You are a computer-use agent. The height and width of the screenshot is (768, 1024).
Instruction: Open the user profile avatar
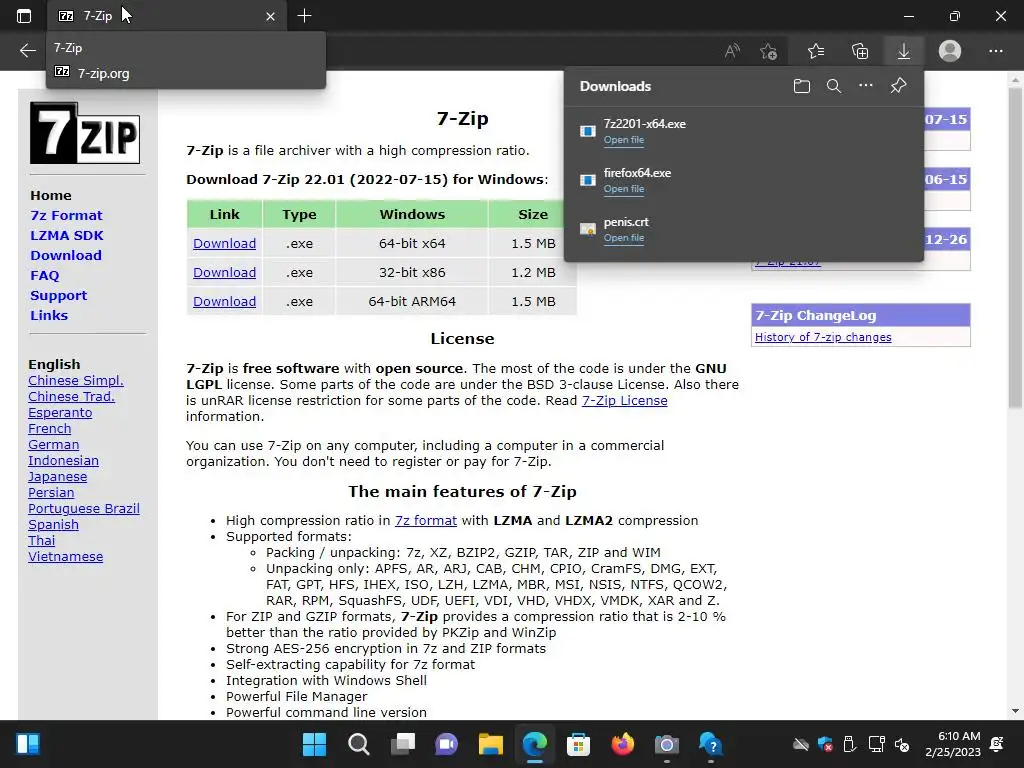(950, 51)
